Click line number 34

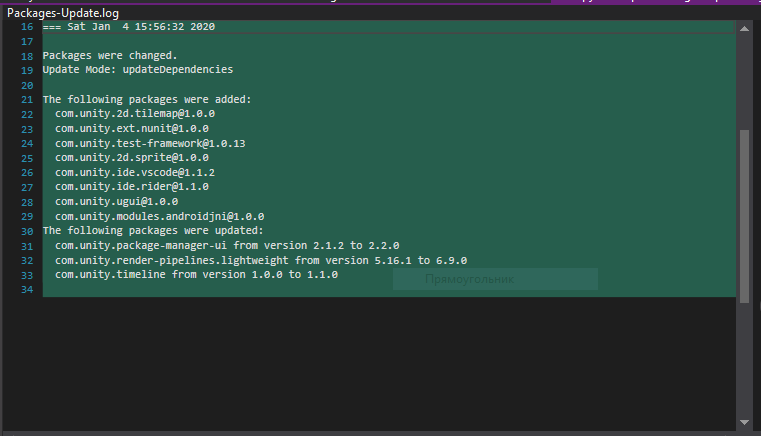pos(27,290)
